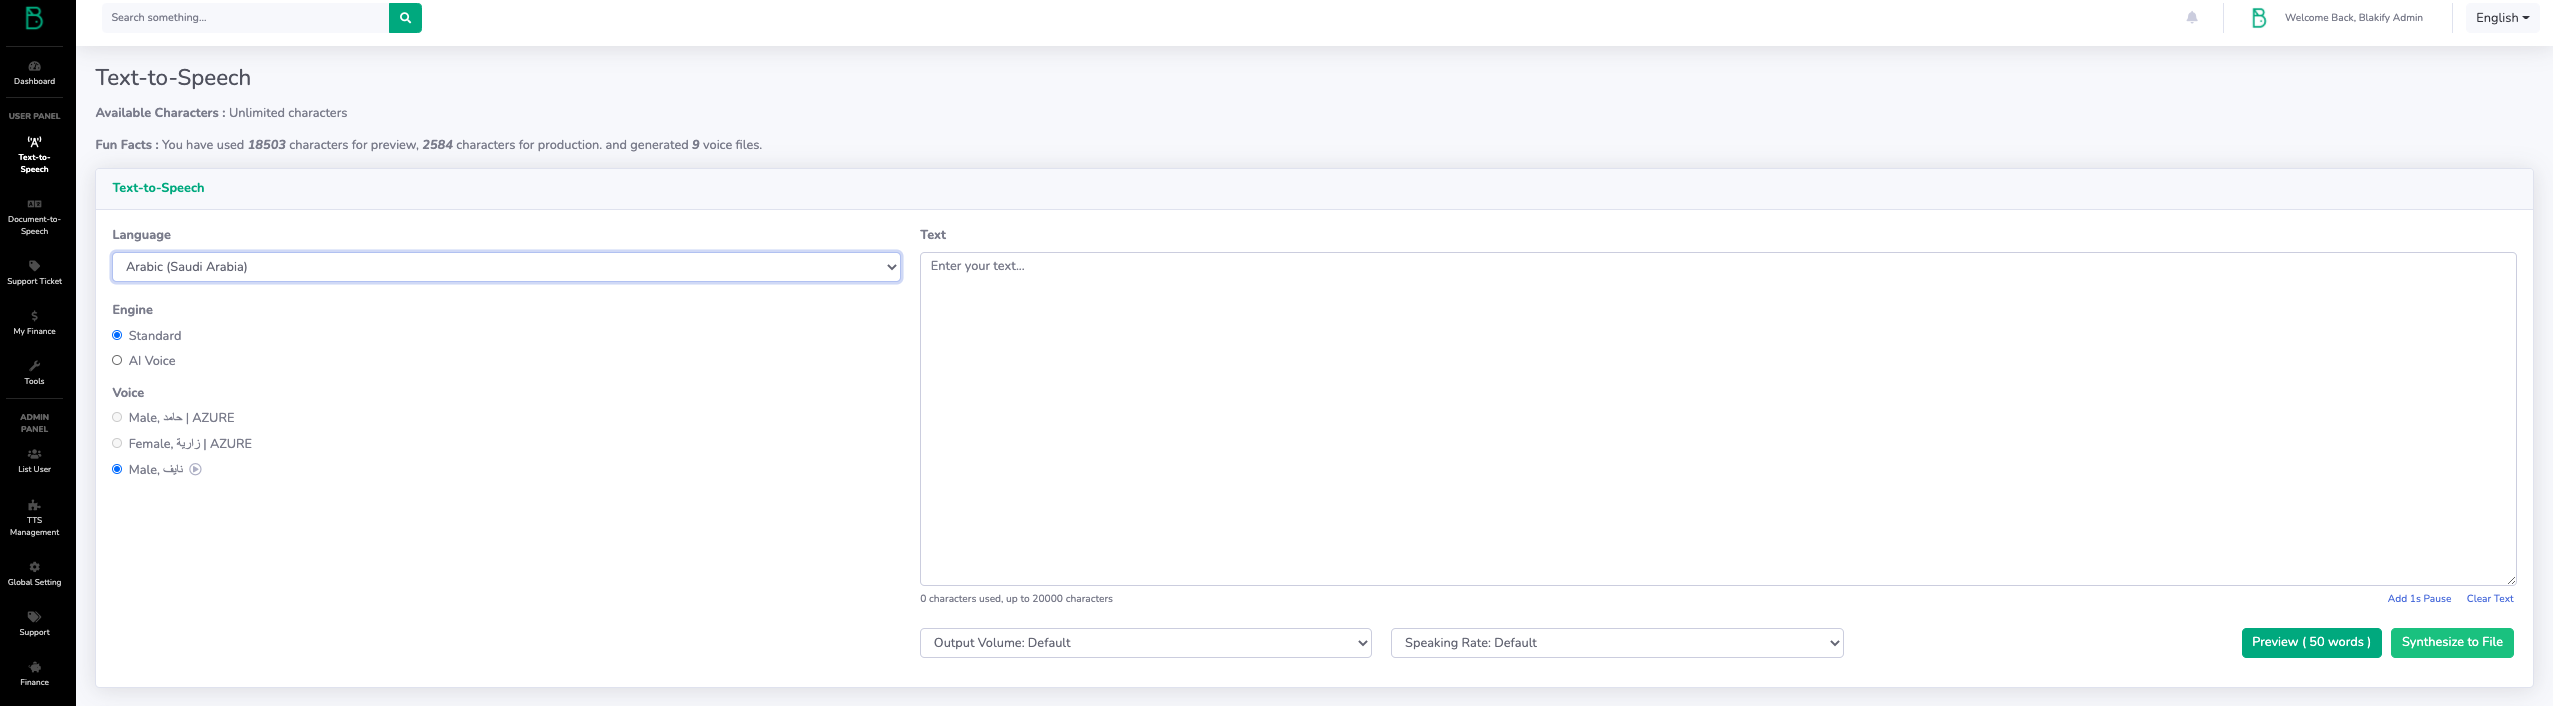Go to My Finance dollar icon
This screenshot has width=2553, height=706.
pos(34,316)
